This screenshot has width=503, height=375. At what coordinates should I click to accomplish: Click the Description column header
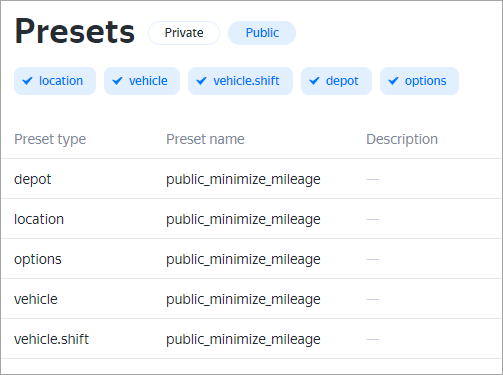click(x=402, y=139)
